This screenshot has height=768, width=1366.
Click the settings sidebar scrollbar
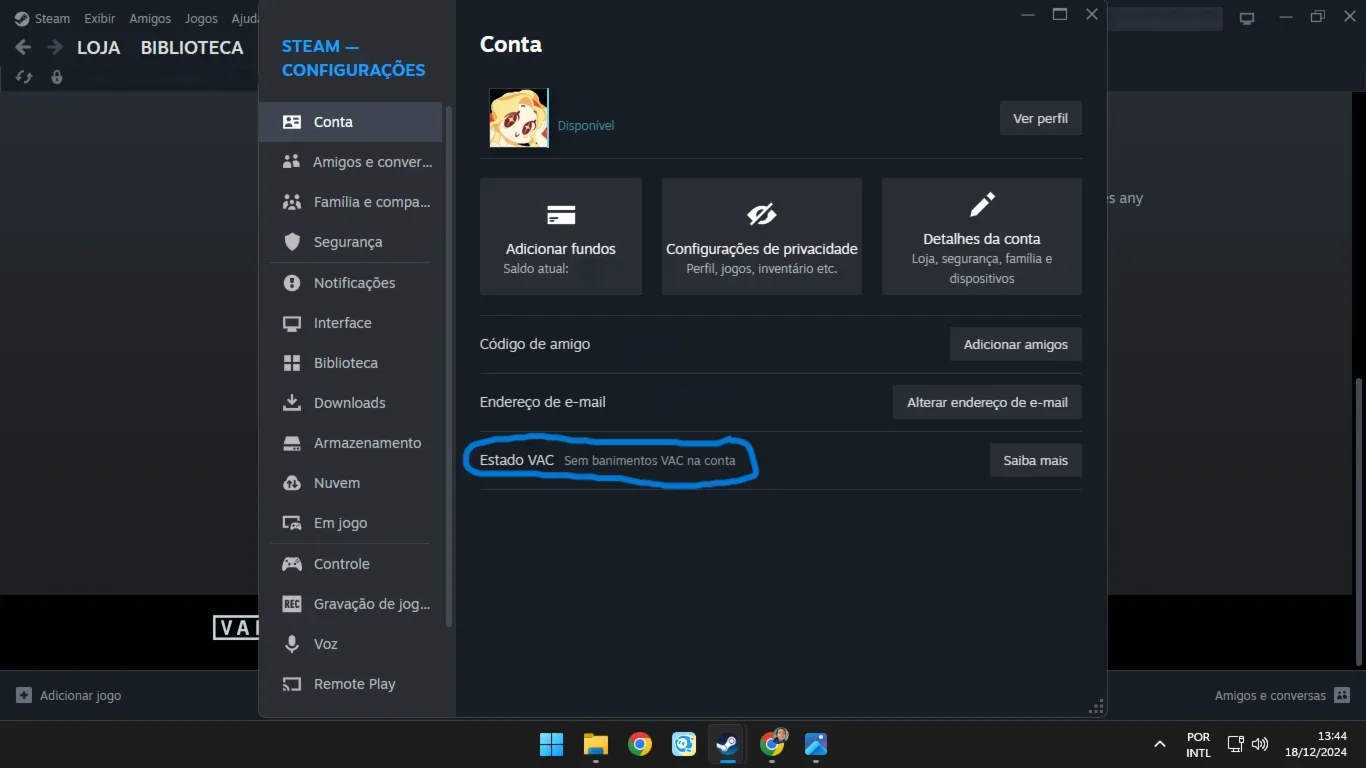[449, 365]
